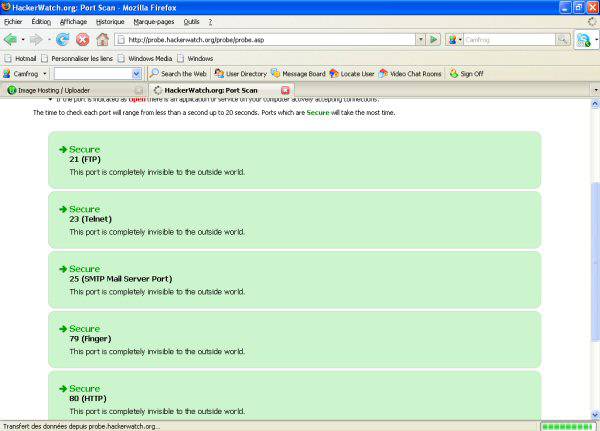Viewport: 600px width, 431px height.
Task: Click the Secure arrow icon for 25 (SMTP)
Action: (63, 269)
